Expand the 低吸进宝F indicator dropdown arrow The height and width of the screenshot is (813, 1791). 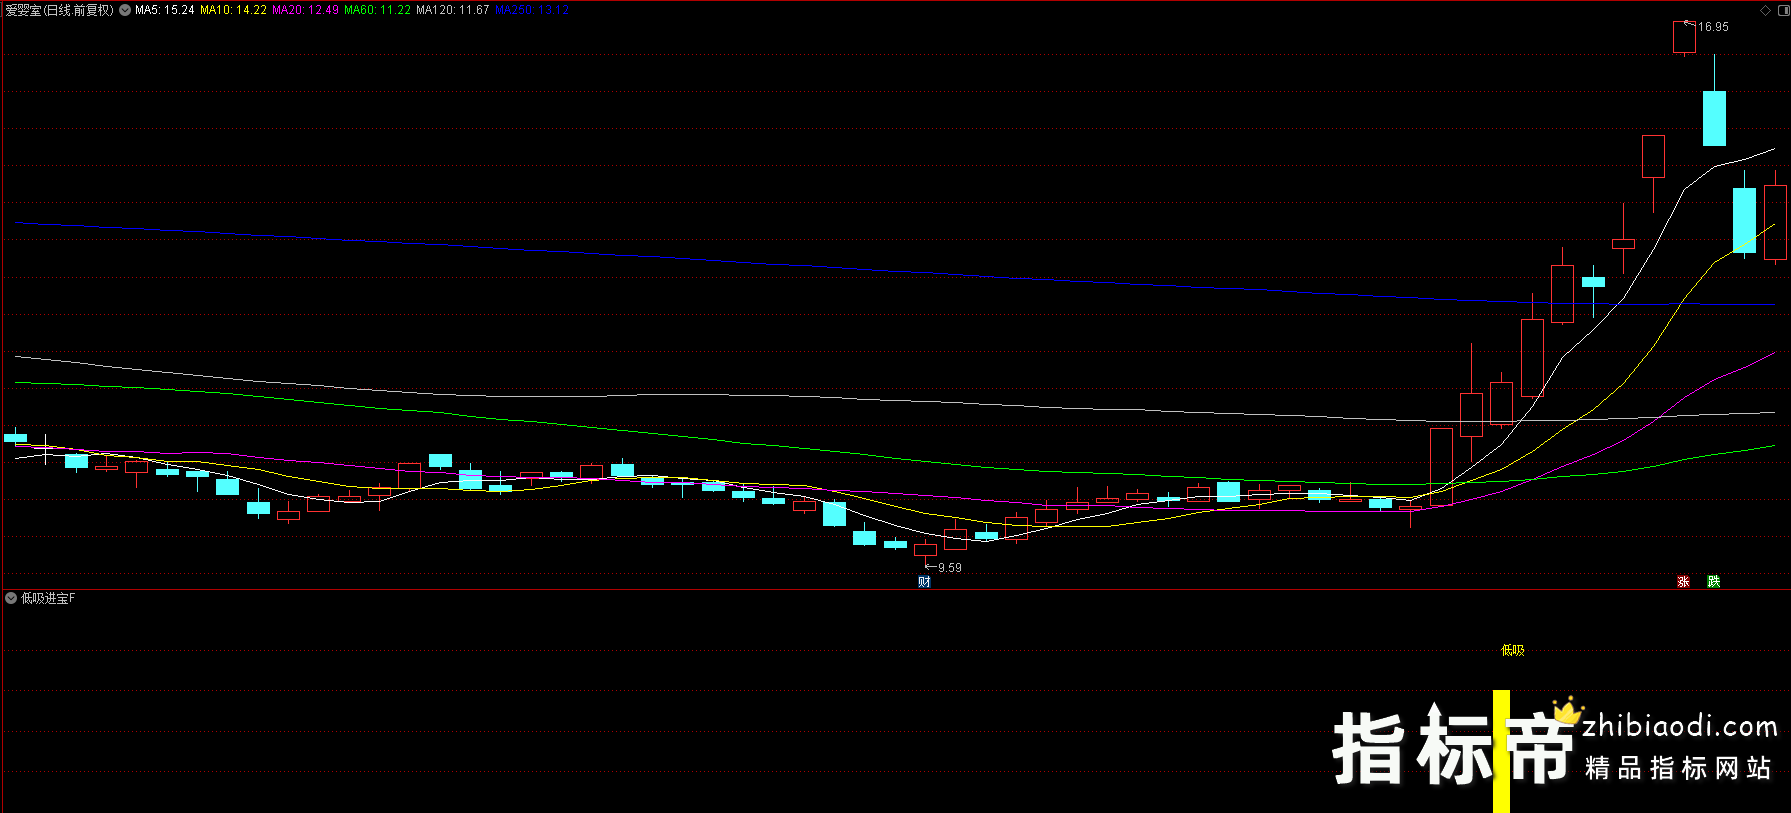pyautogui.click(x=11, y=598)
